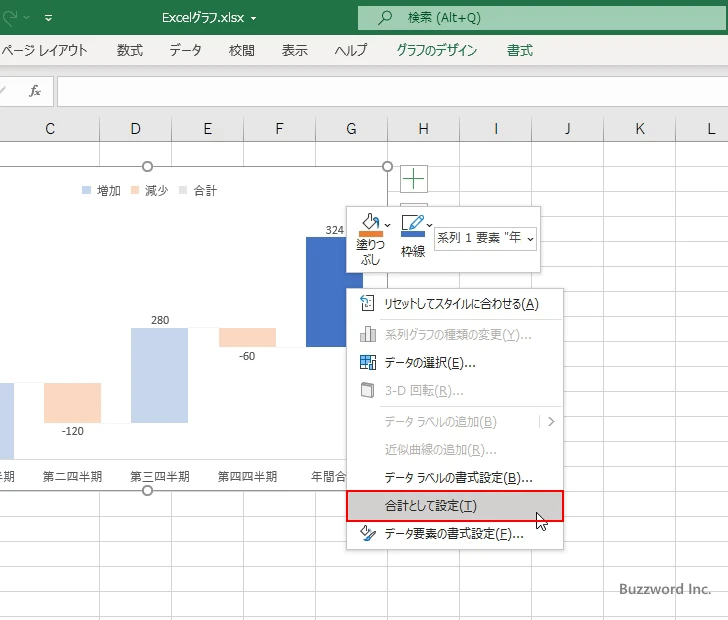The image size is (728, 620).
Task: Click the axis label 第三四半期
Action: click(x=160, y=476)
